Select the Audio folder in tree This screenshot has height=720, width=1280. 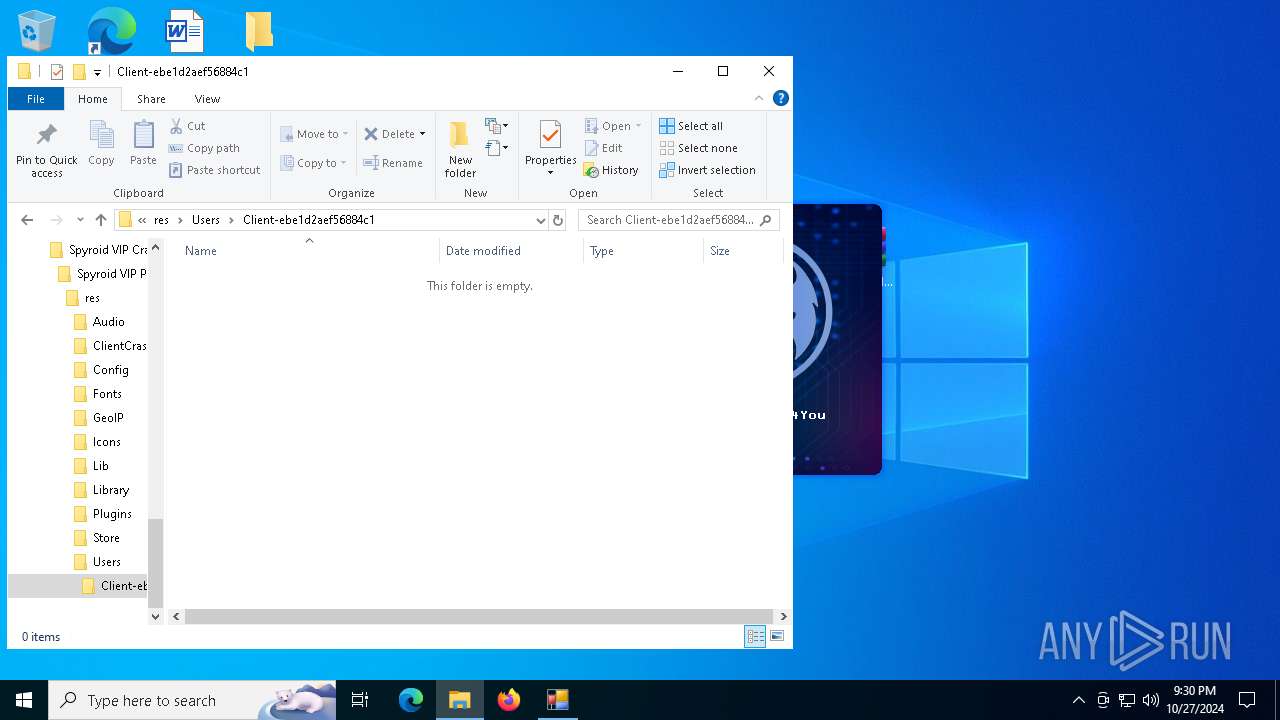pyautogui.click(x=109, y=322)
